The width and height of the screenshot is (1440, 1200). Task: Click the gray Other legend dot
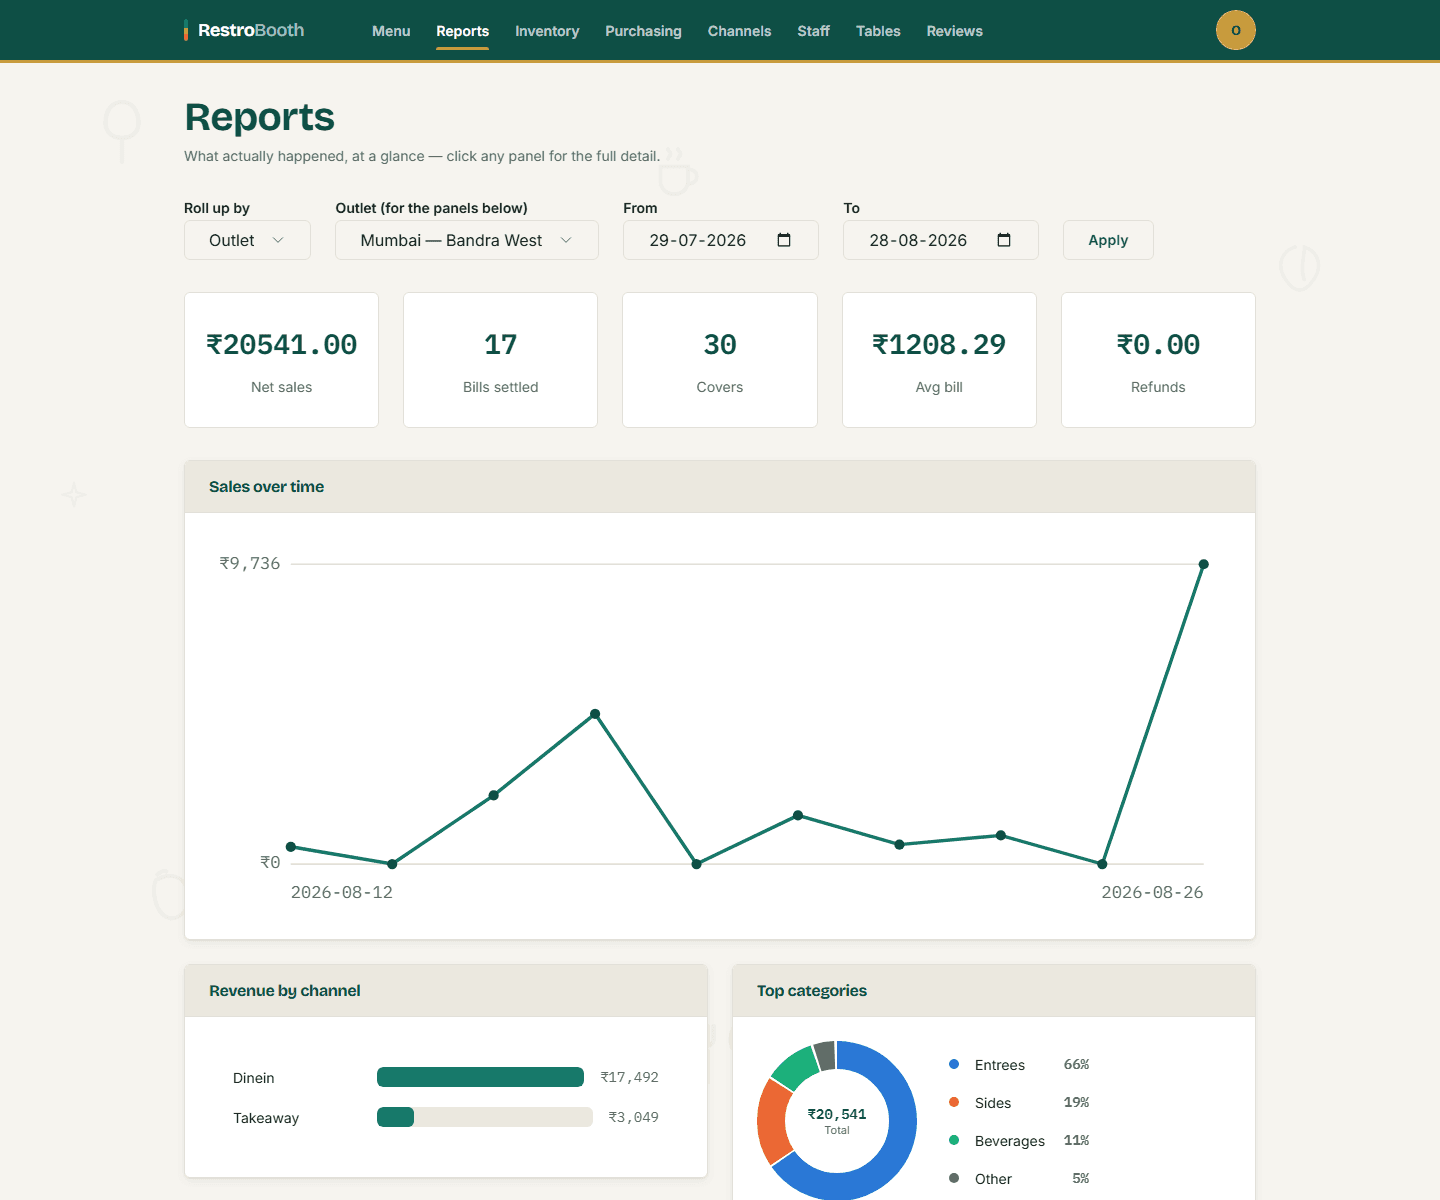(x=954, y=1178)
